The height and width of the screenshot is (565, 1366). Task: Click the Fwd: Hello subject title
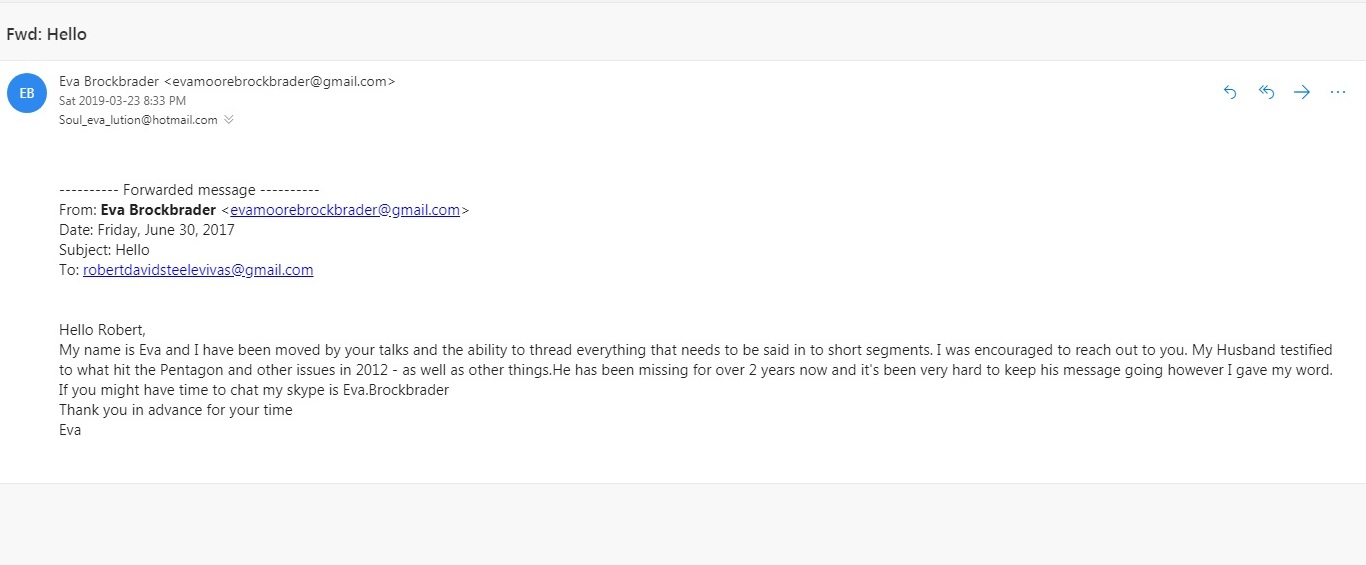(x=46, y=34)
